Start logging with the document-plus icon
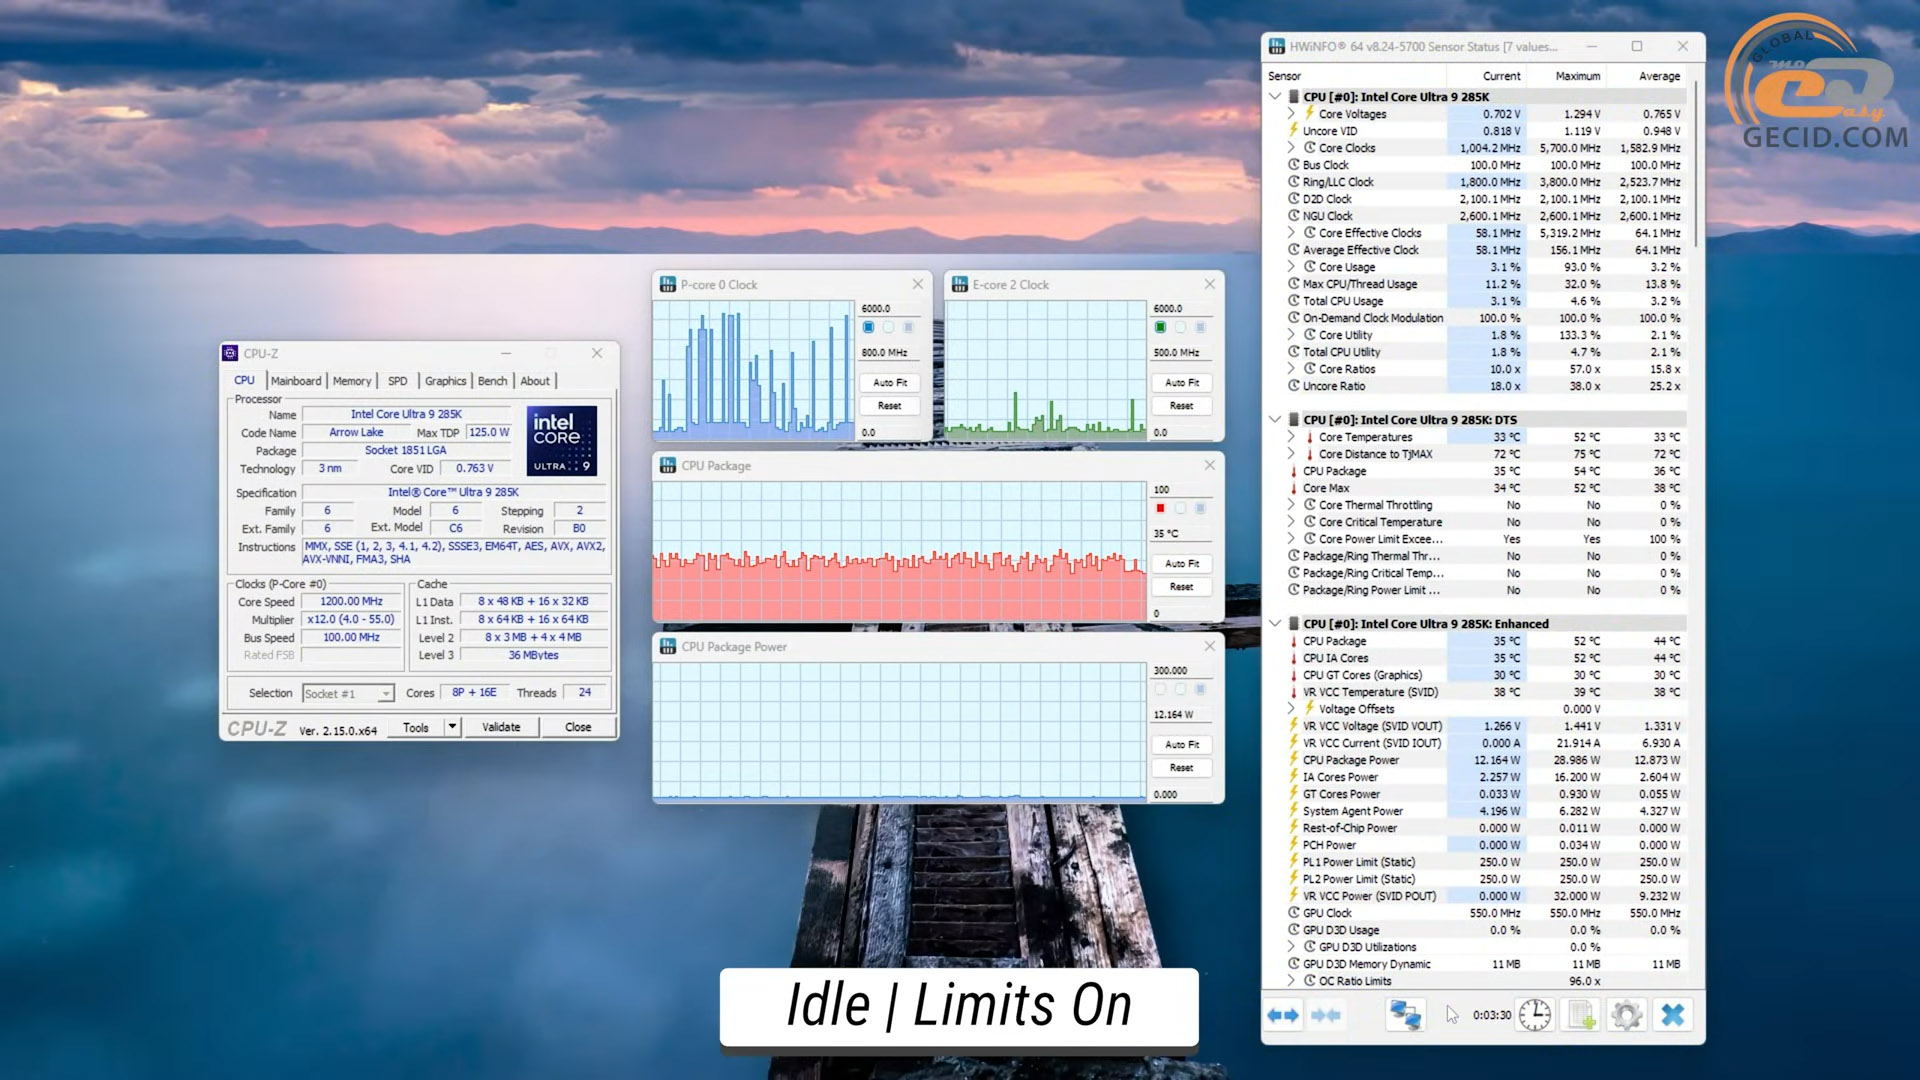Viewport: 1920px width, 1080px height. pyautogui.click(x=1581, y=1015)
